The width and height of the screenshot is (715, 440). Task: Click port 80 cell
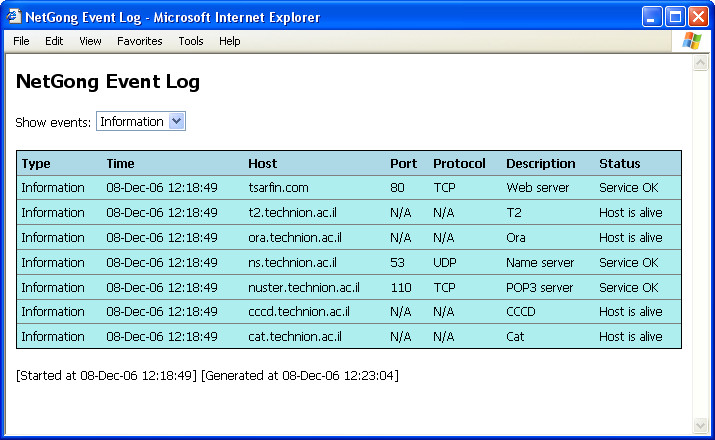pyautogui.click(x=397, y=188)
